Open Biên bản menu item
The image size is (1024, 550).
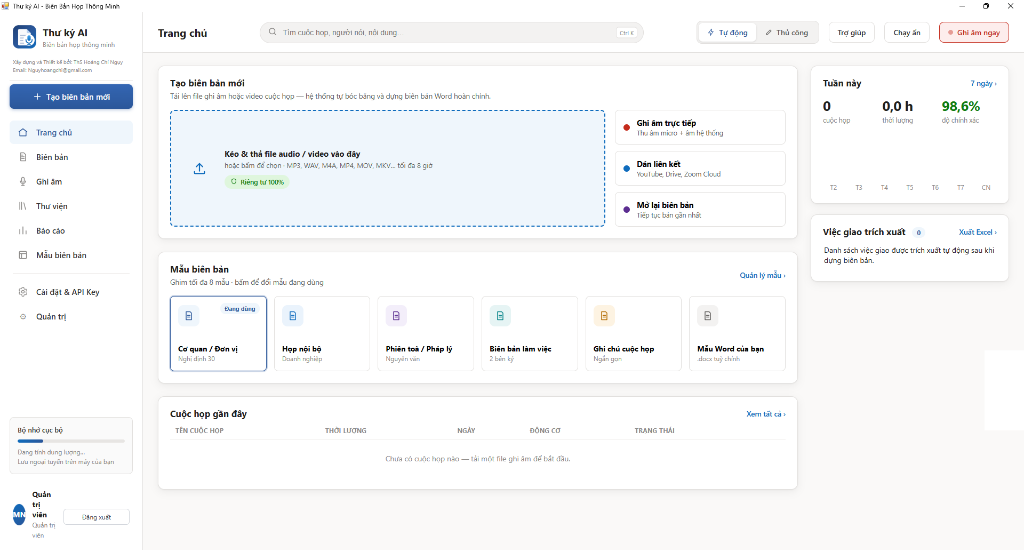[71, 157]
